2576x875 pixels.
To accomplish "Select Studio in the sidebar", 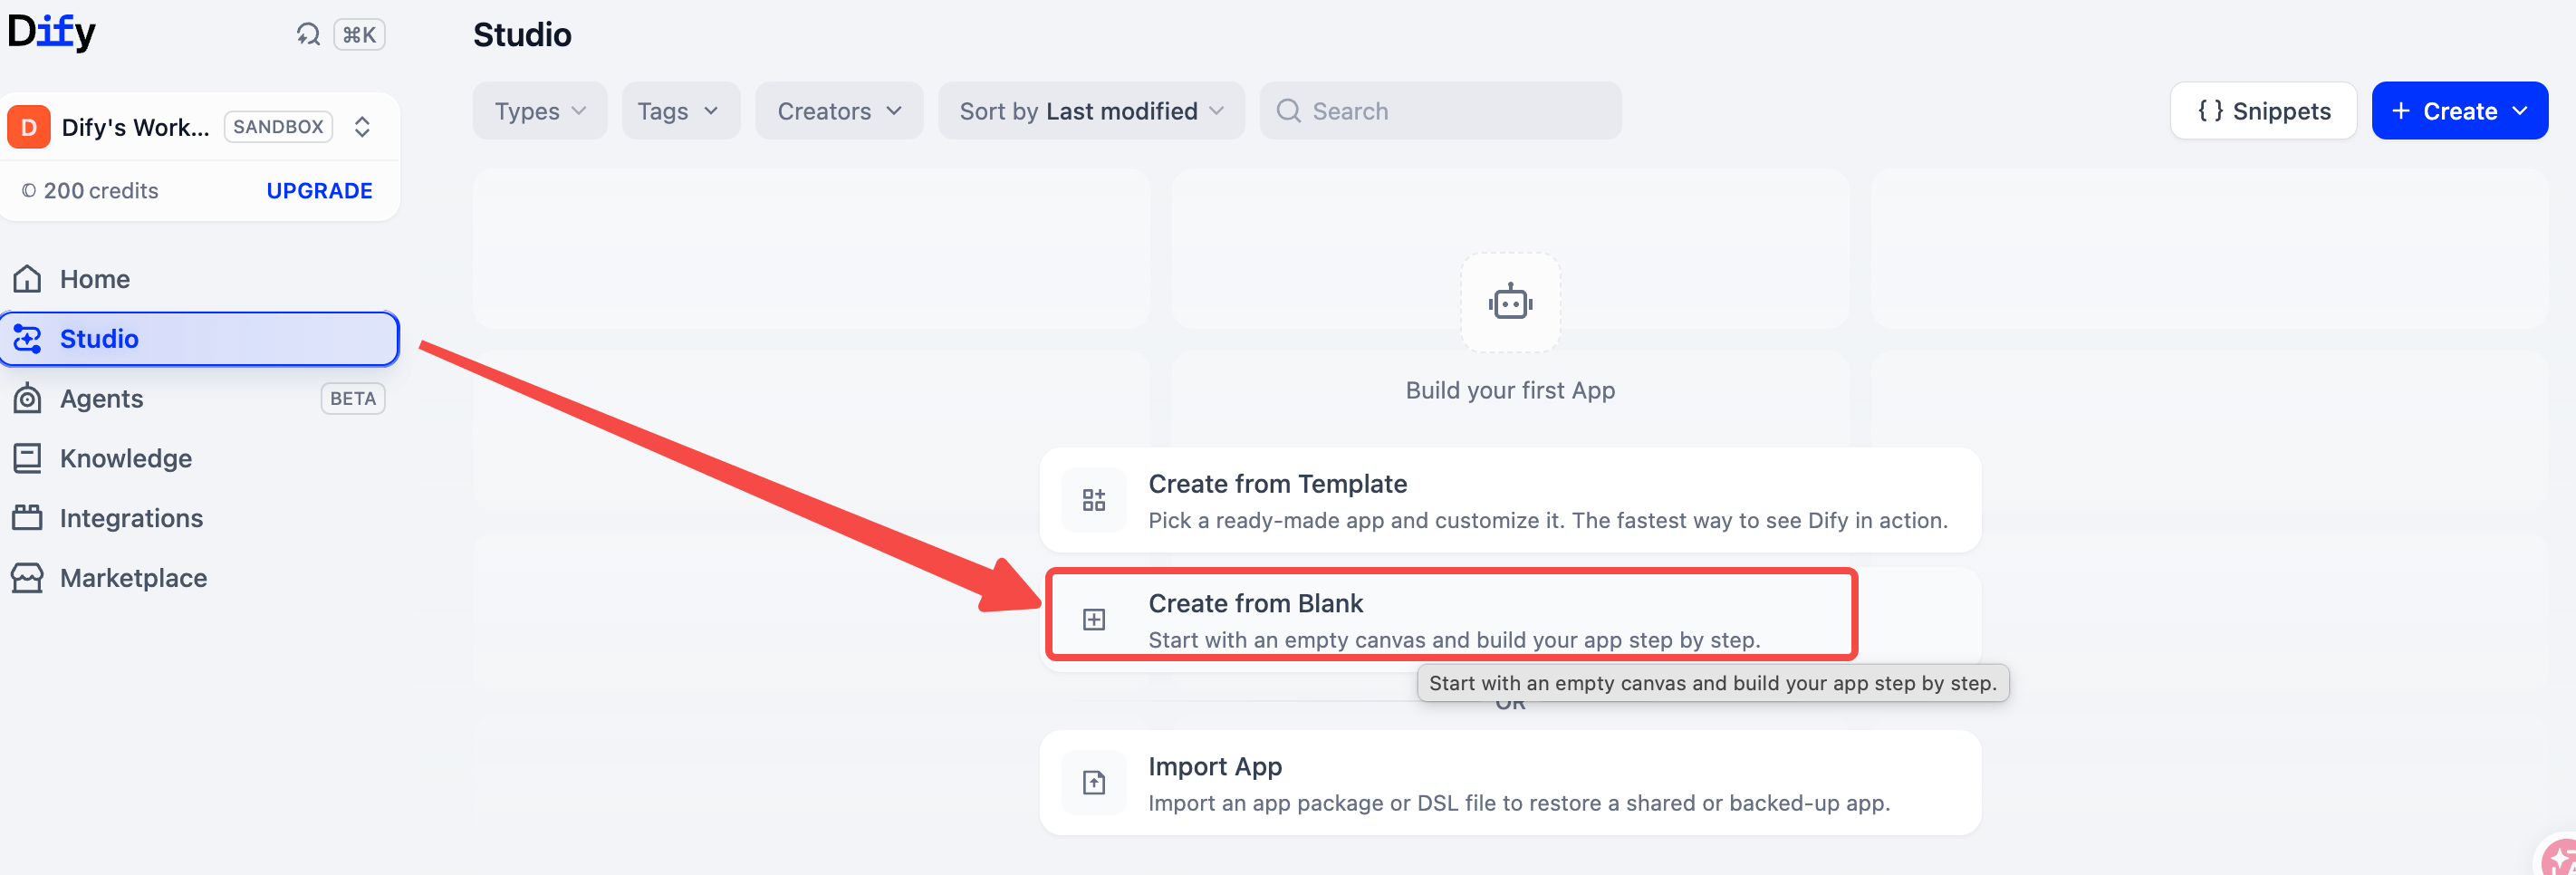I will tap(200, 339).
